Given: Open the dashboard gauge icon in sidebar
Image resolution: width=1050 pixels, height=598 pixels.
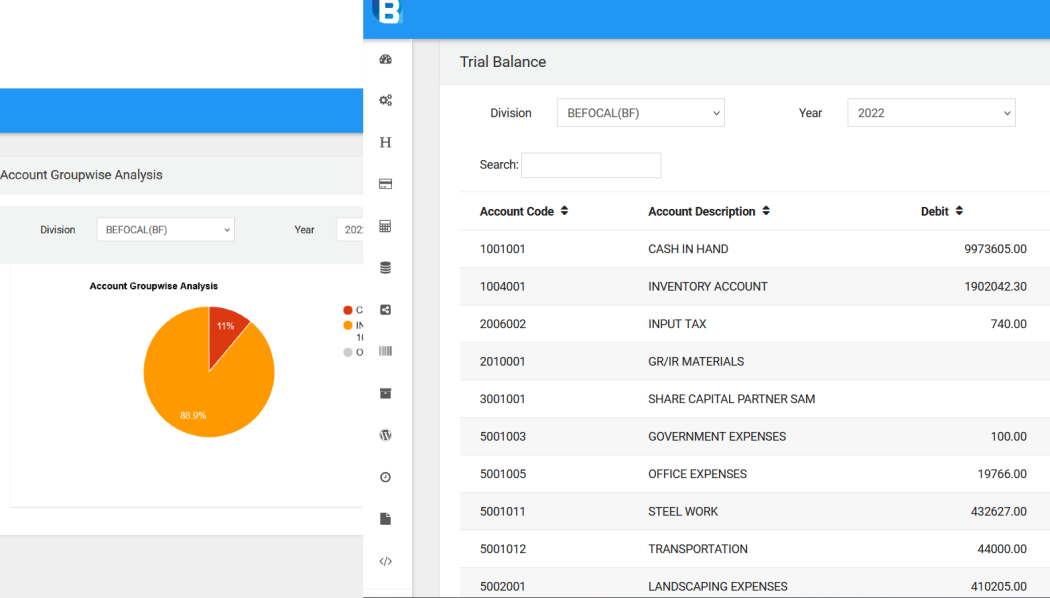Looking at the screenshot, I should tap(386, 60).
